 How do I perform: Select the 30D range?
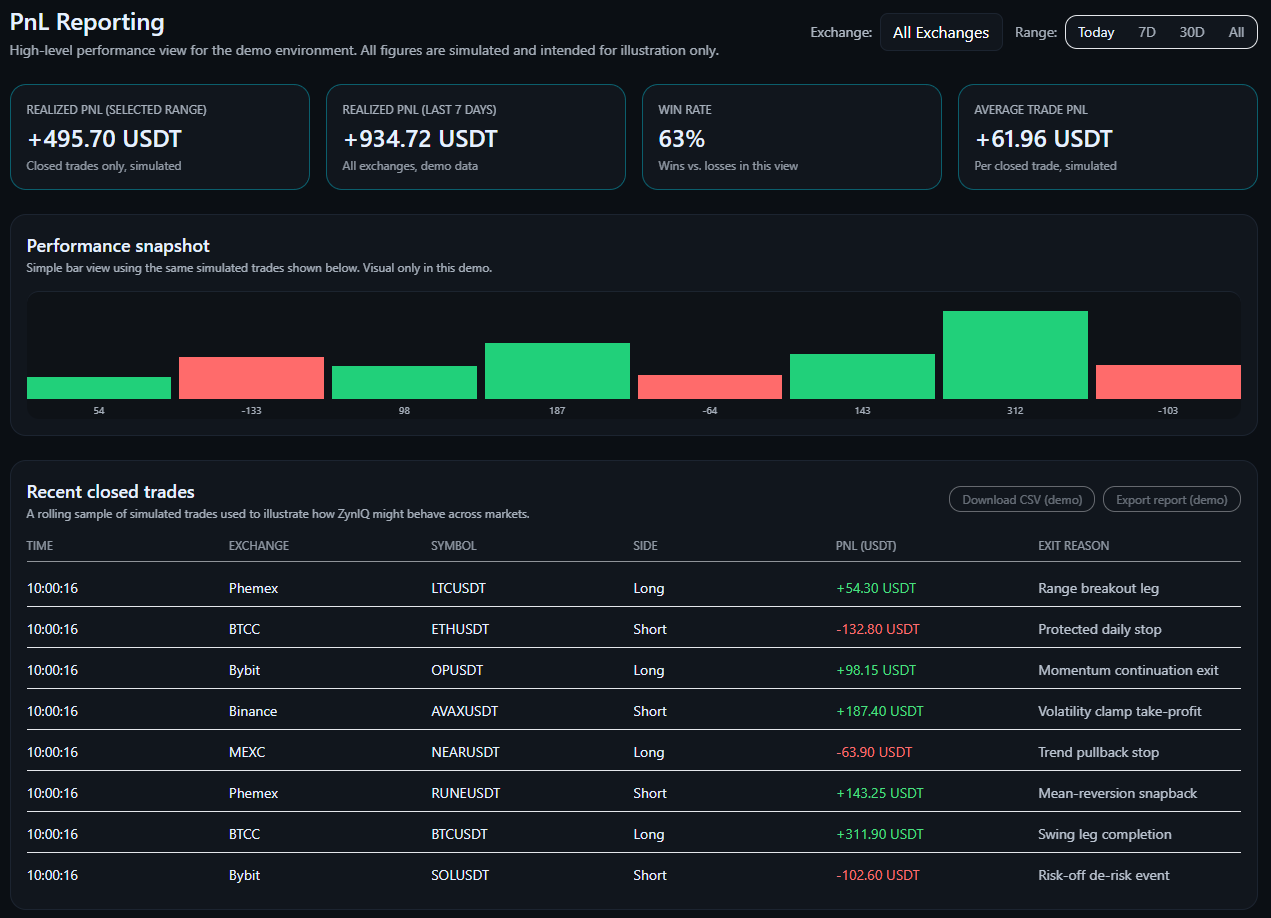click(1192, 32)
